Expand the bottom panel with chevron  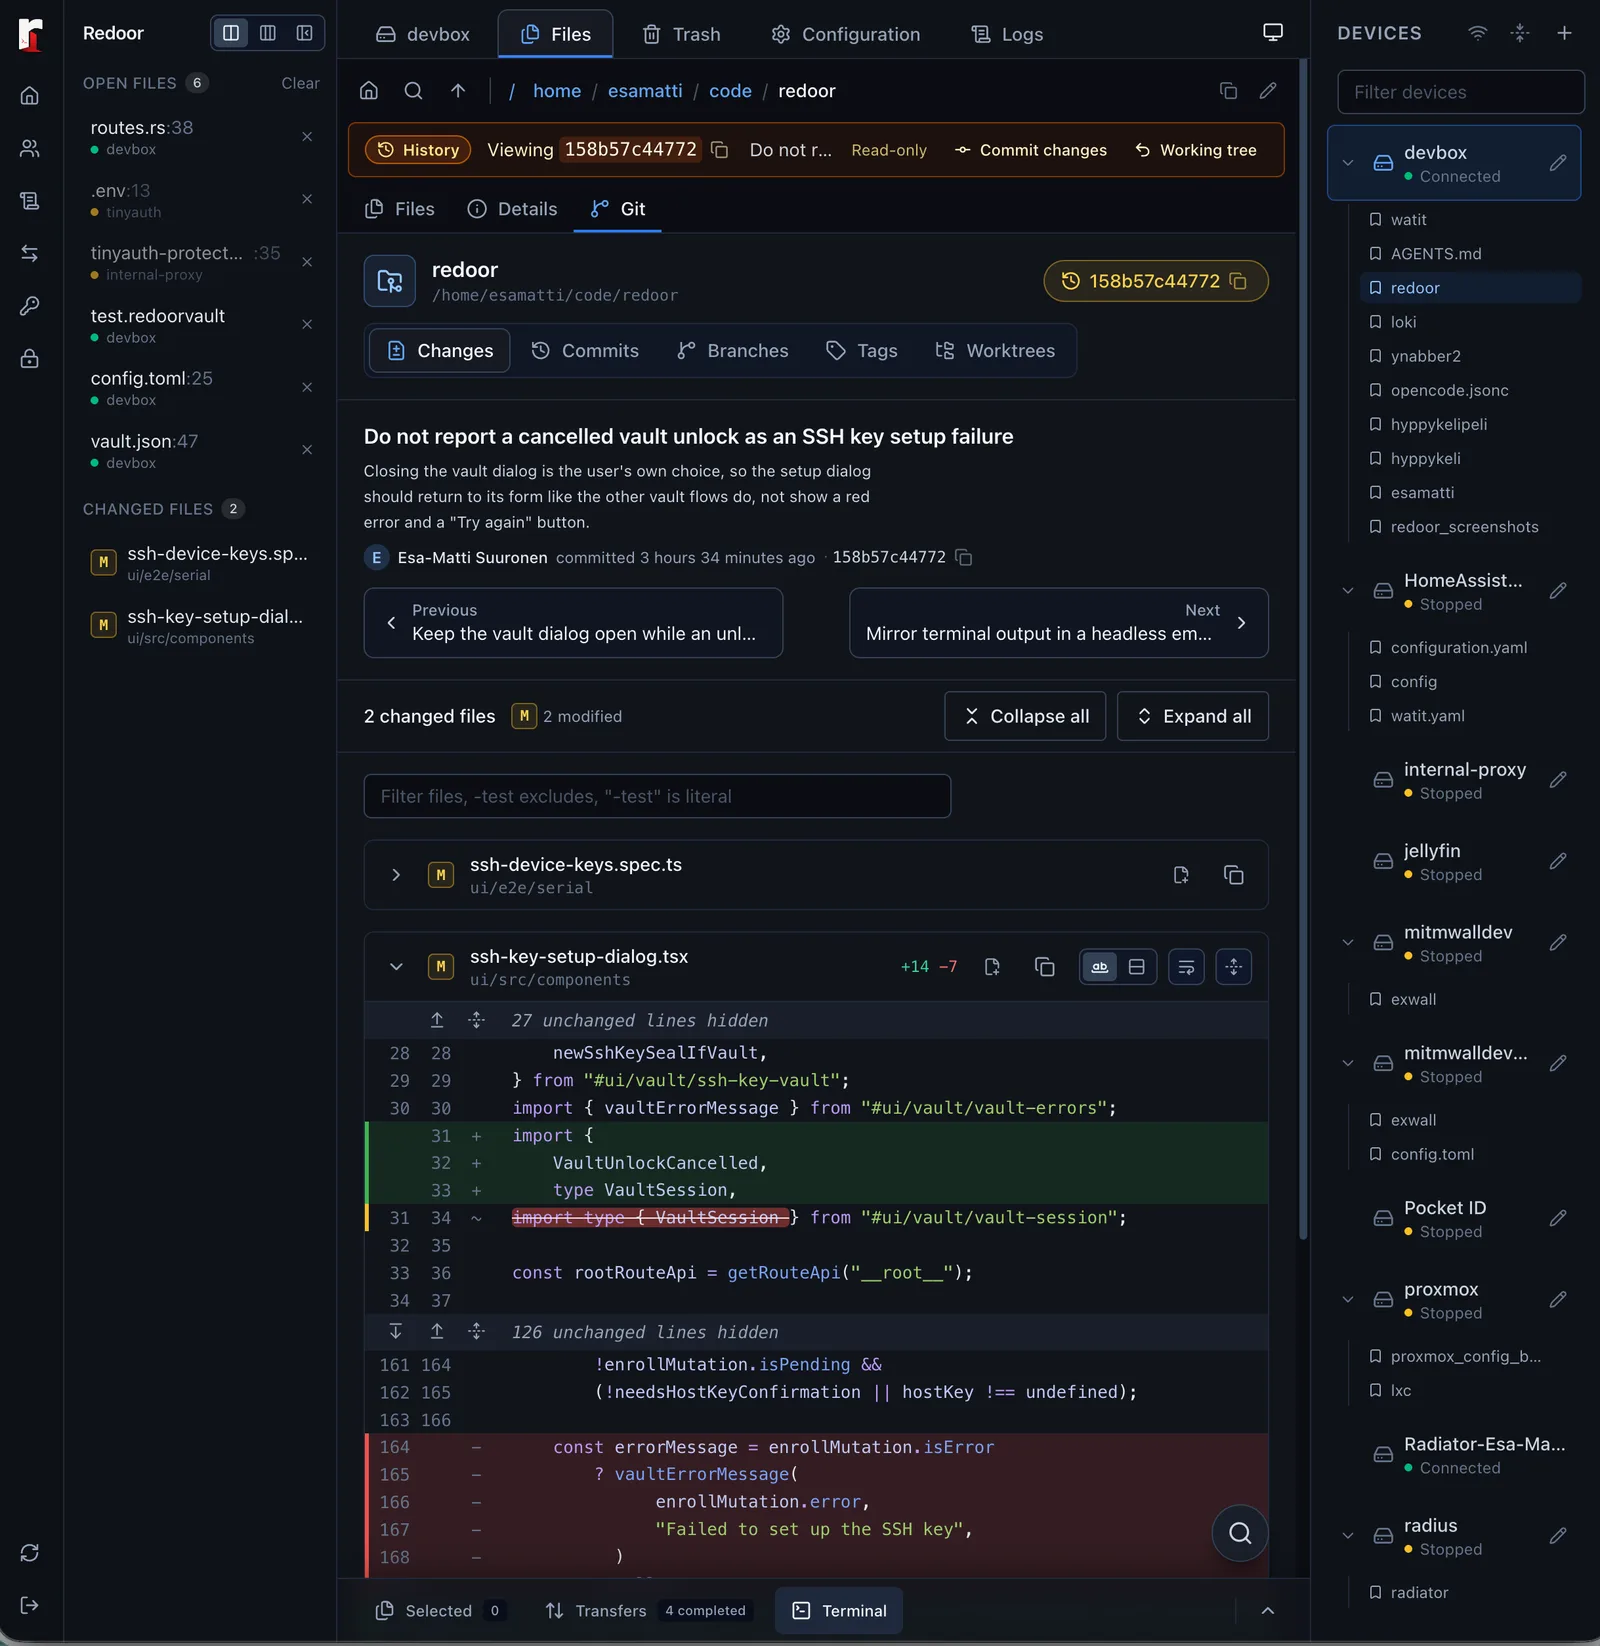pos(1268,1611)
